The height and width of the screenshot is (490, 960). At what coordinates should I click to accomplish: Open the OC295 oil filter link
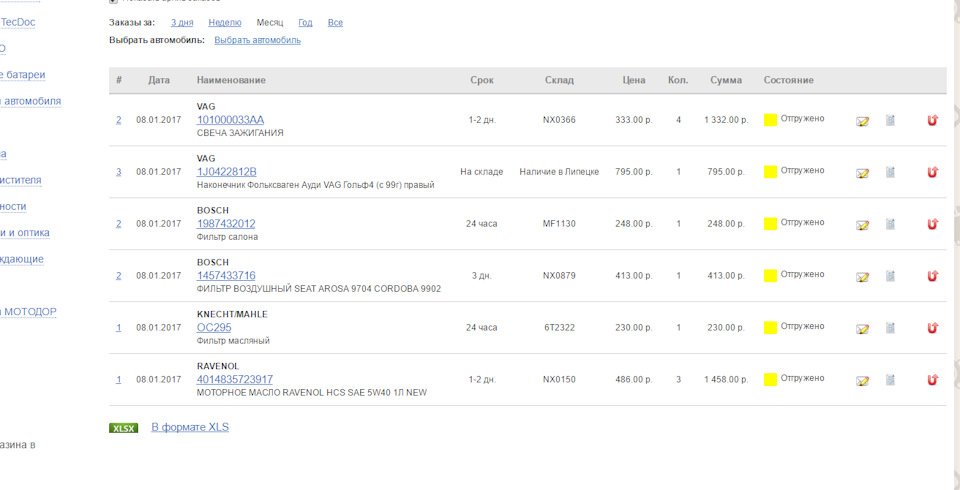coord(214,327)
